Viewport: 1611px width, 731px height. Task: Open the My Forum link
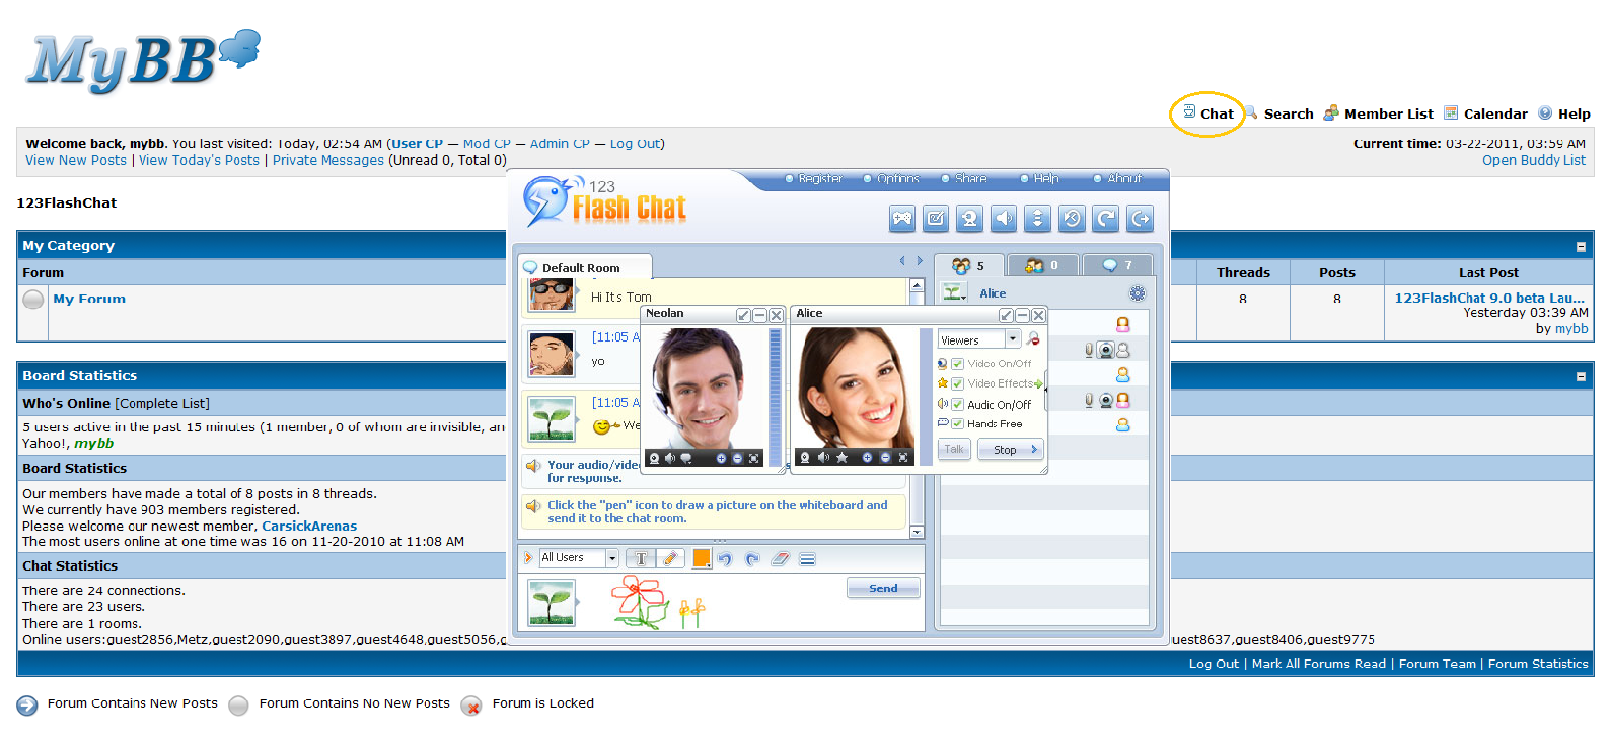tap(89, 299)
